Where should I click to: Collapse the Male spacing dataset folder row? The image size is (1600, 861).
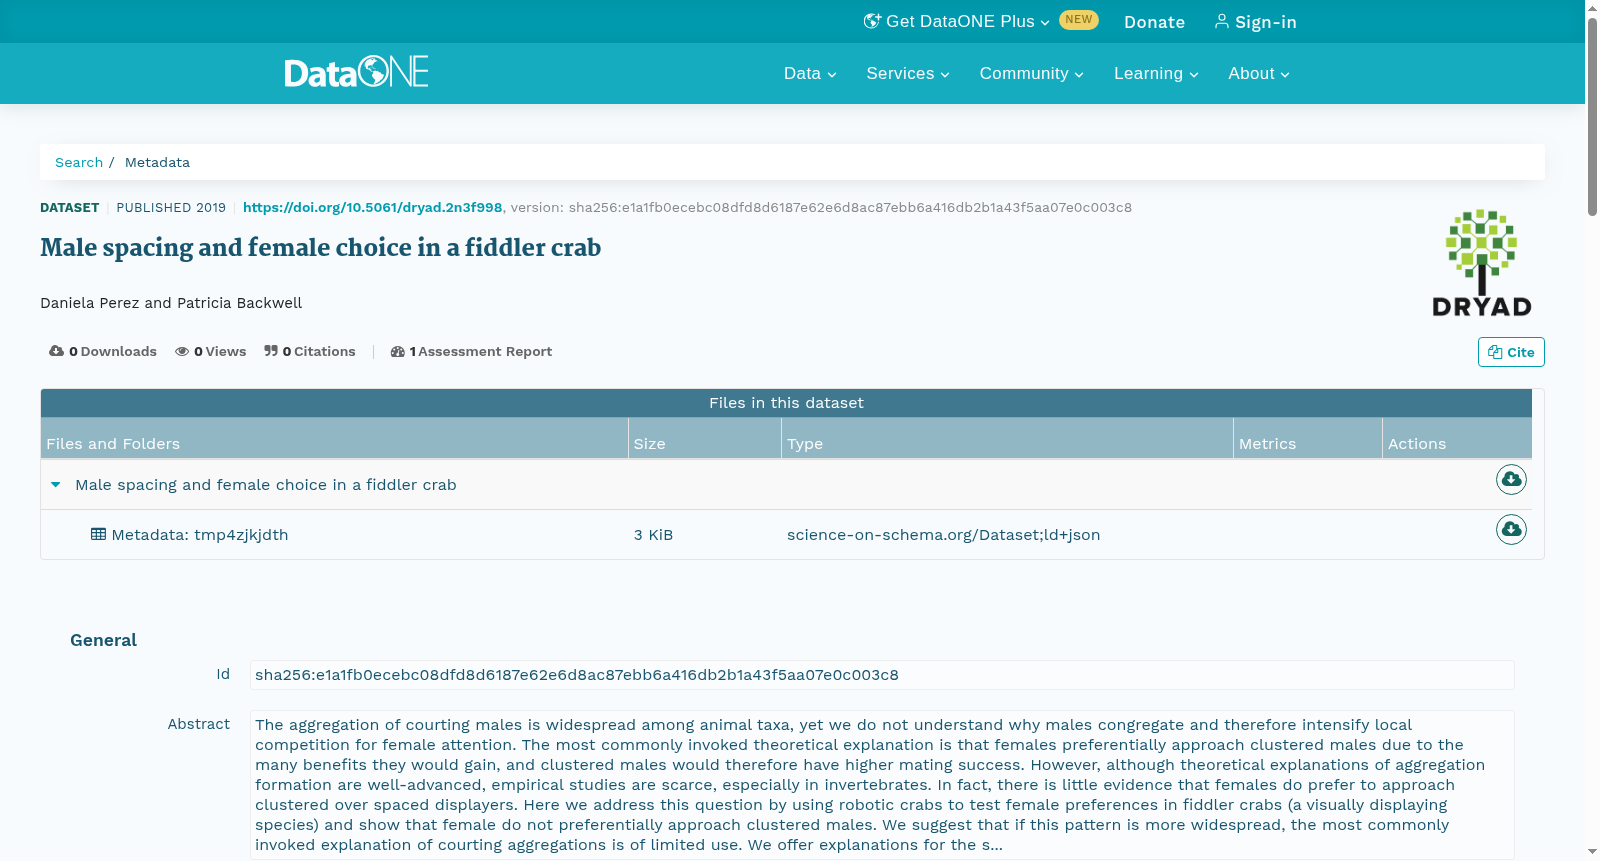(56, 485)
